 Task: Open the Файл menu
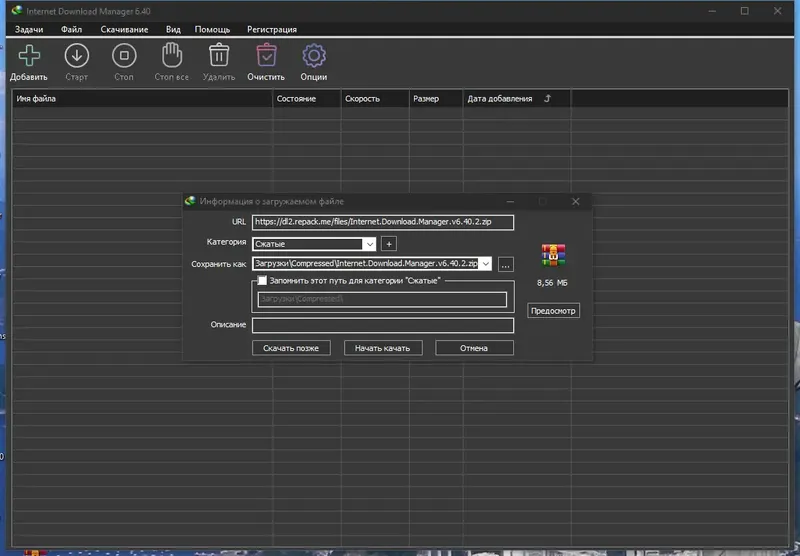point(71,30)
